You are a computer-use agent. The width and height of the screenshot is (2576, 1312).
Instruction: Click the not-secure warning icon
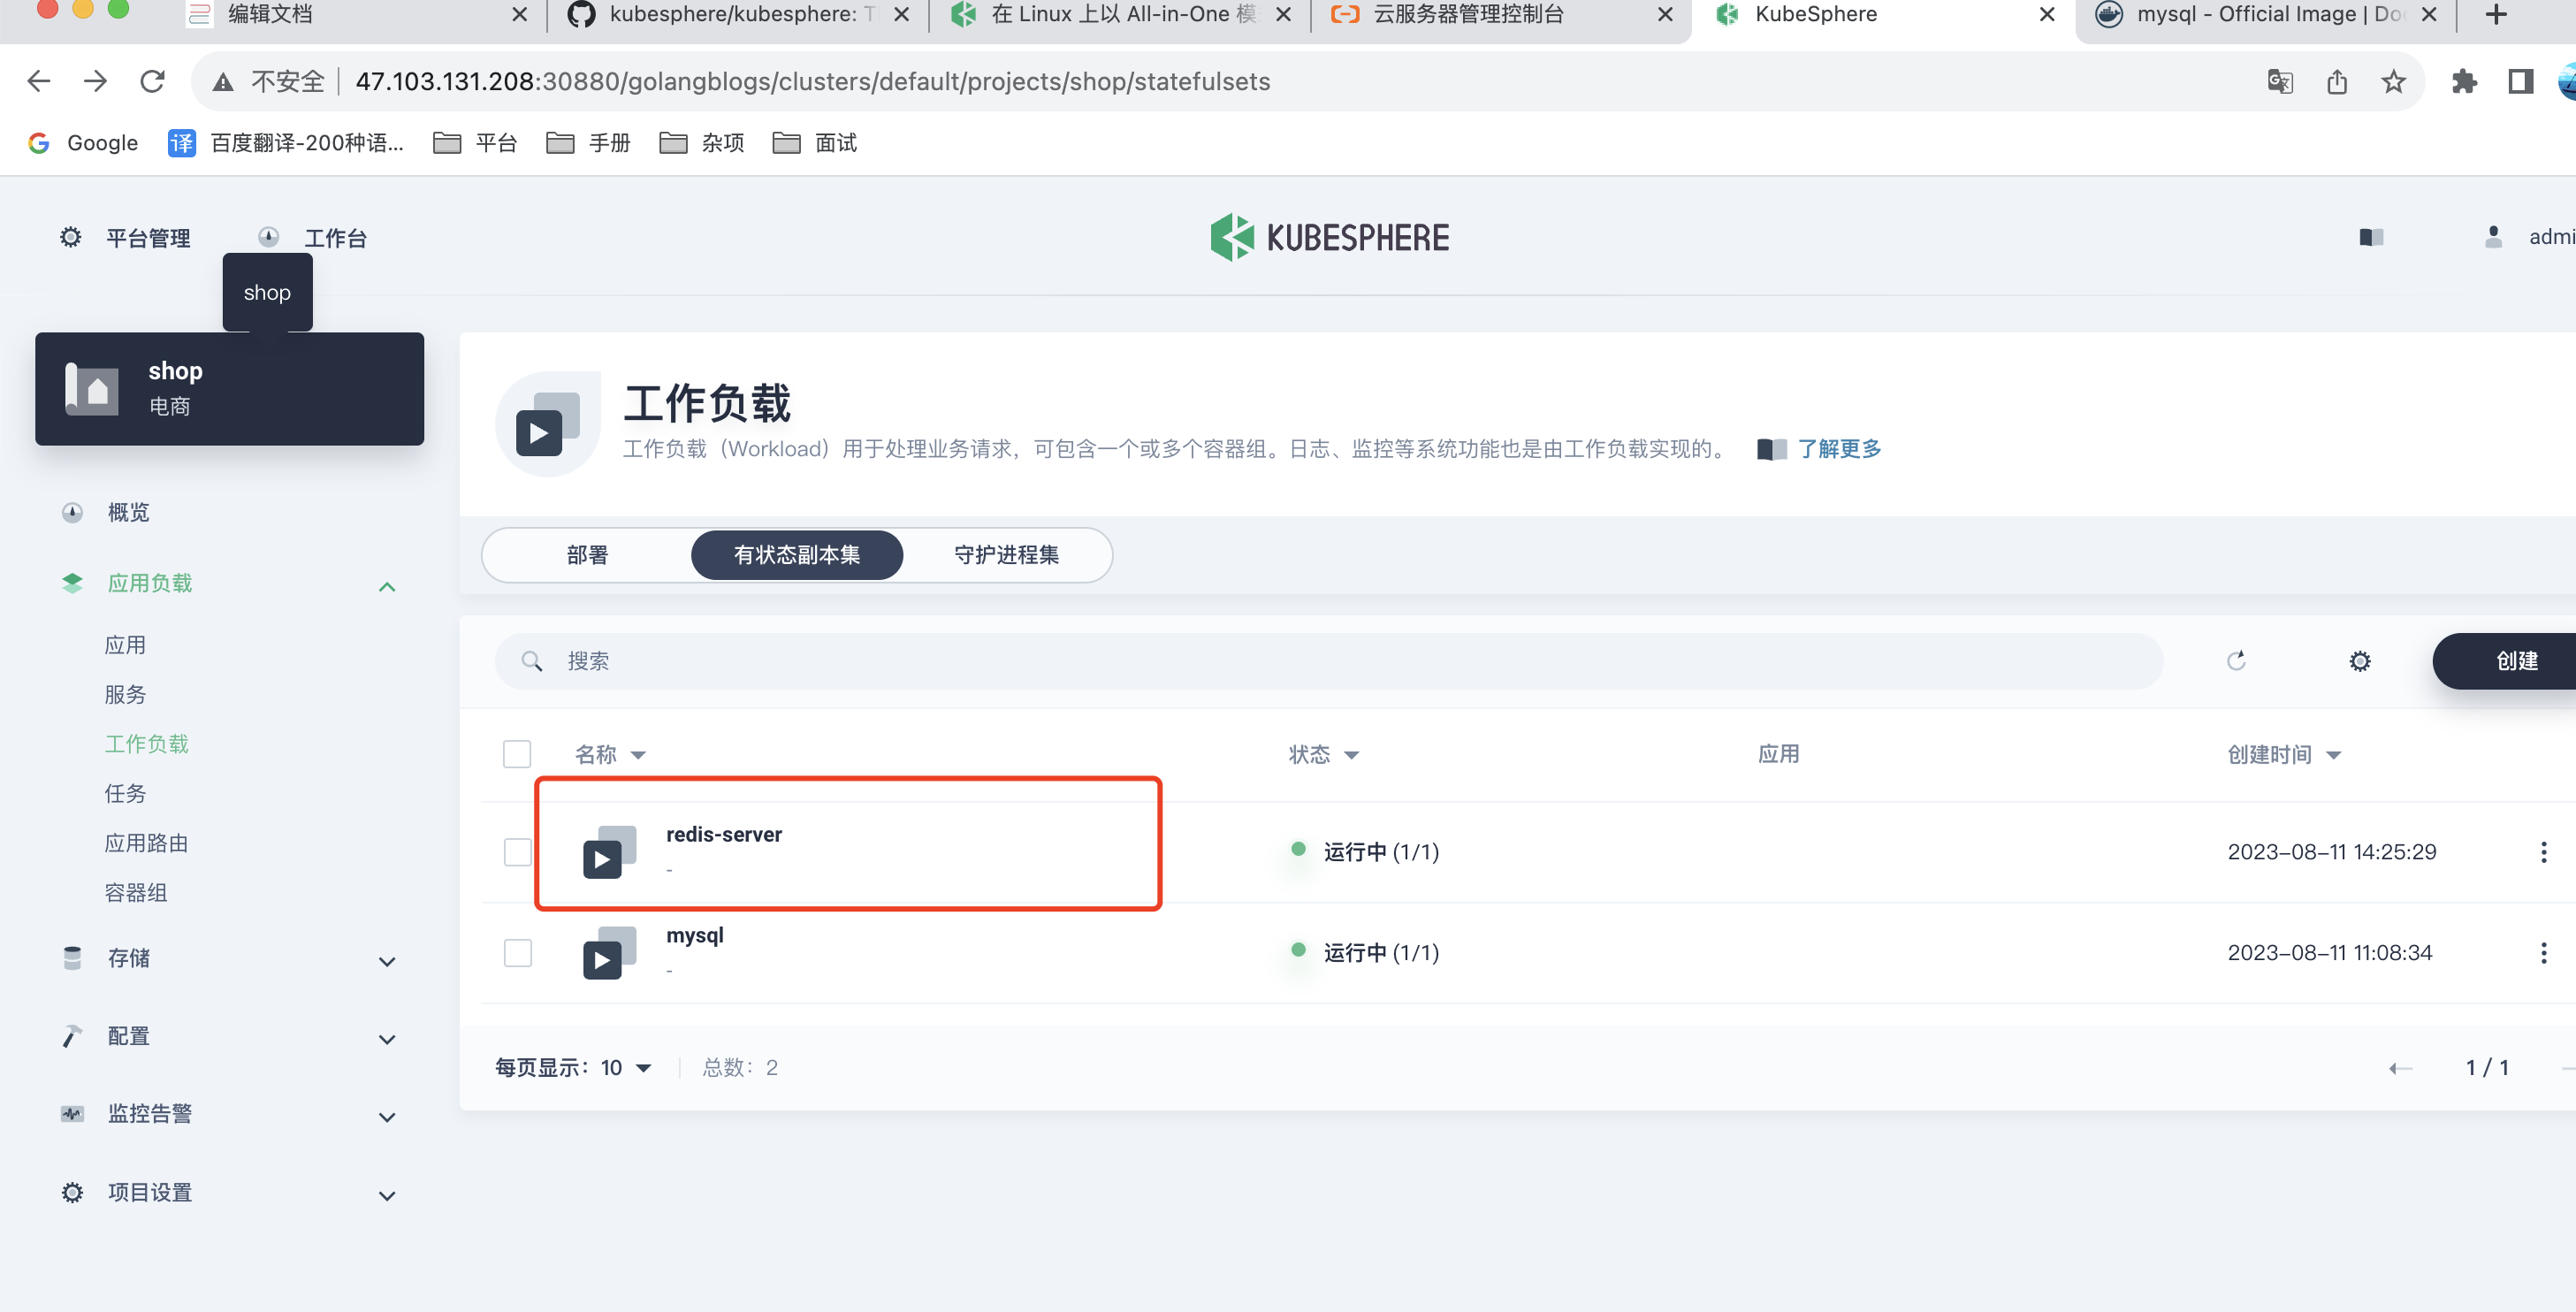(x=223, y=82)
